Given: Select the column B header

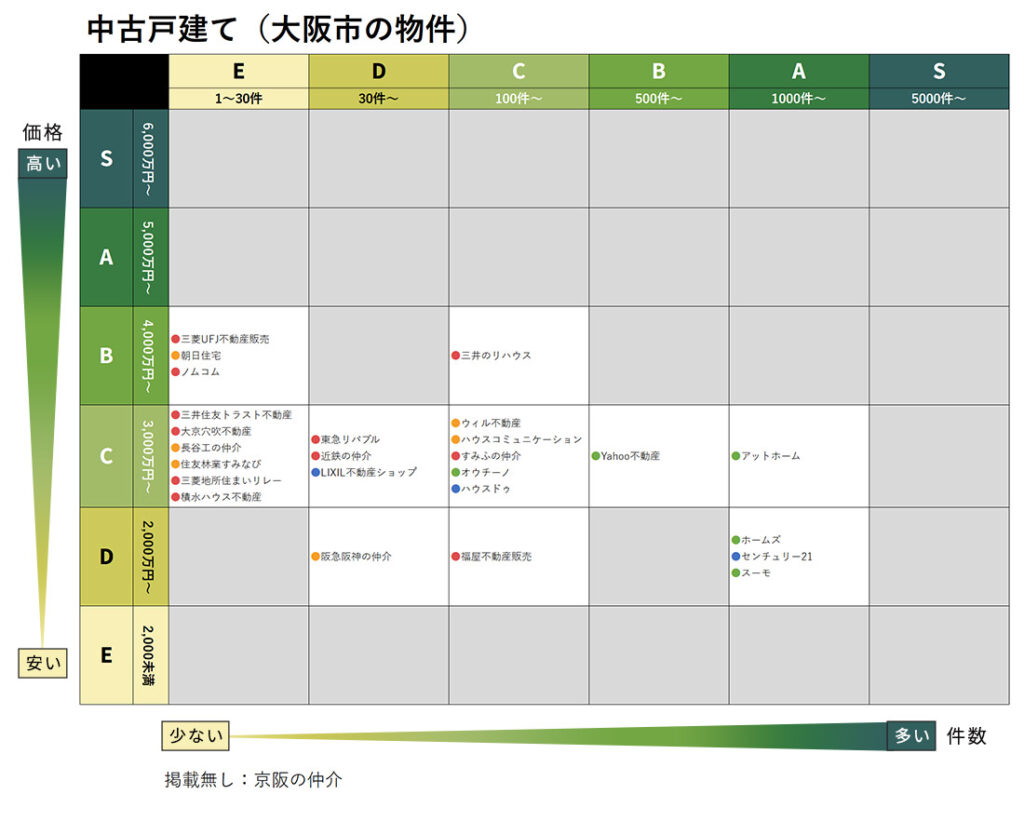Looking at the screenshot, I should tap(658, 71).
